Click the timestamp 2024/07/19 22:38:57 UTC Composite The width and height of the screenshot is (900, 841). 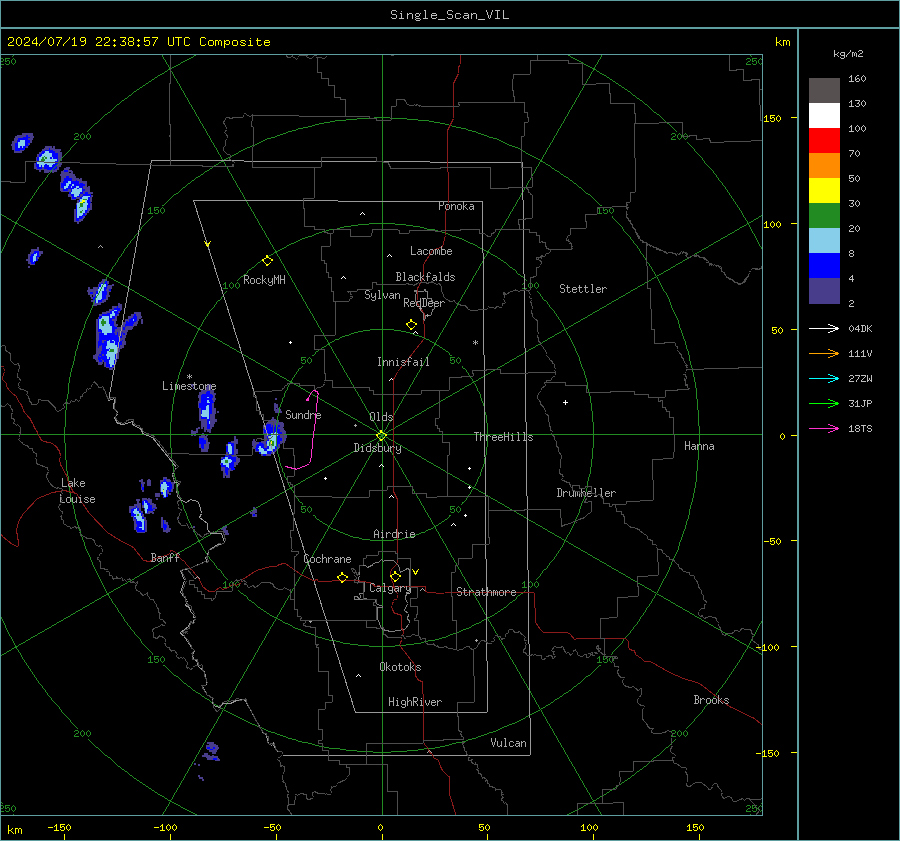(x=138, y=42)
